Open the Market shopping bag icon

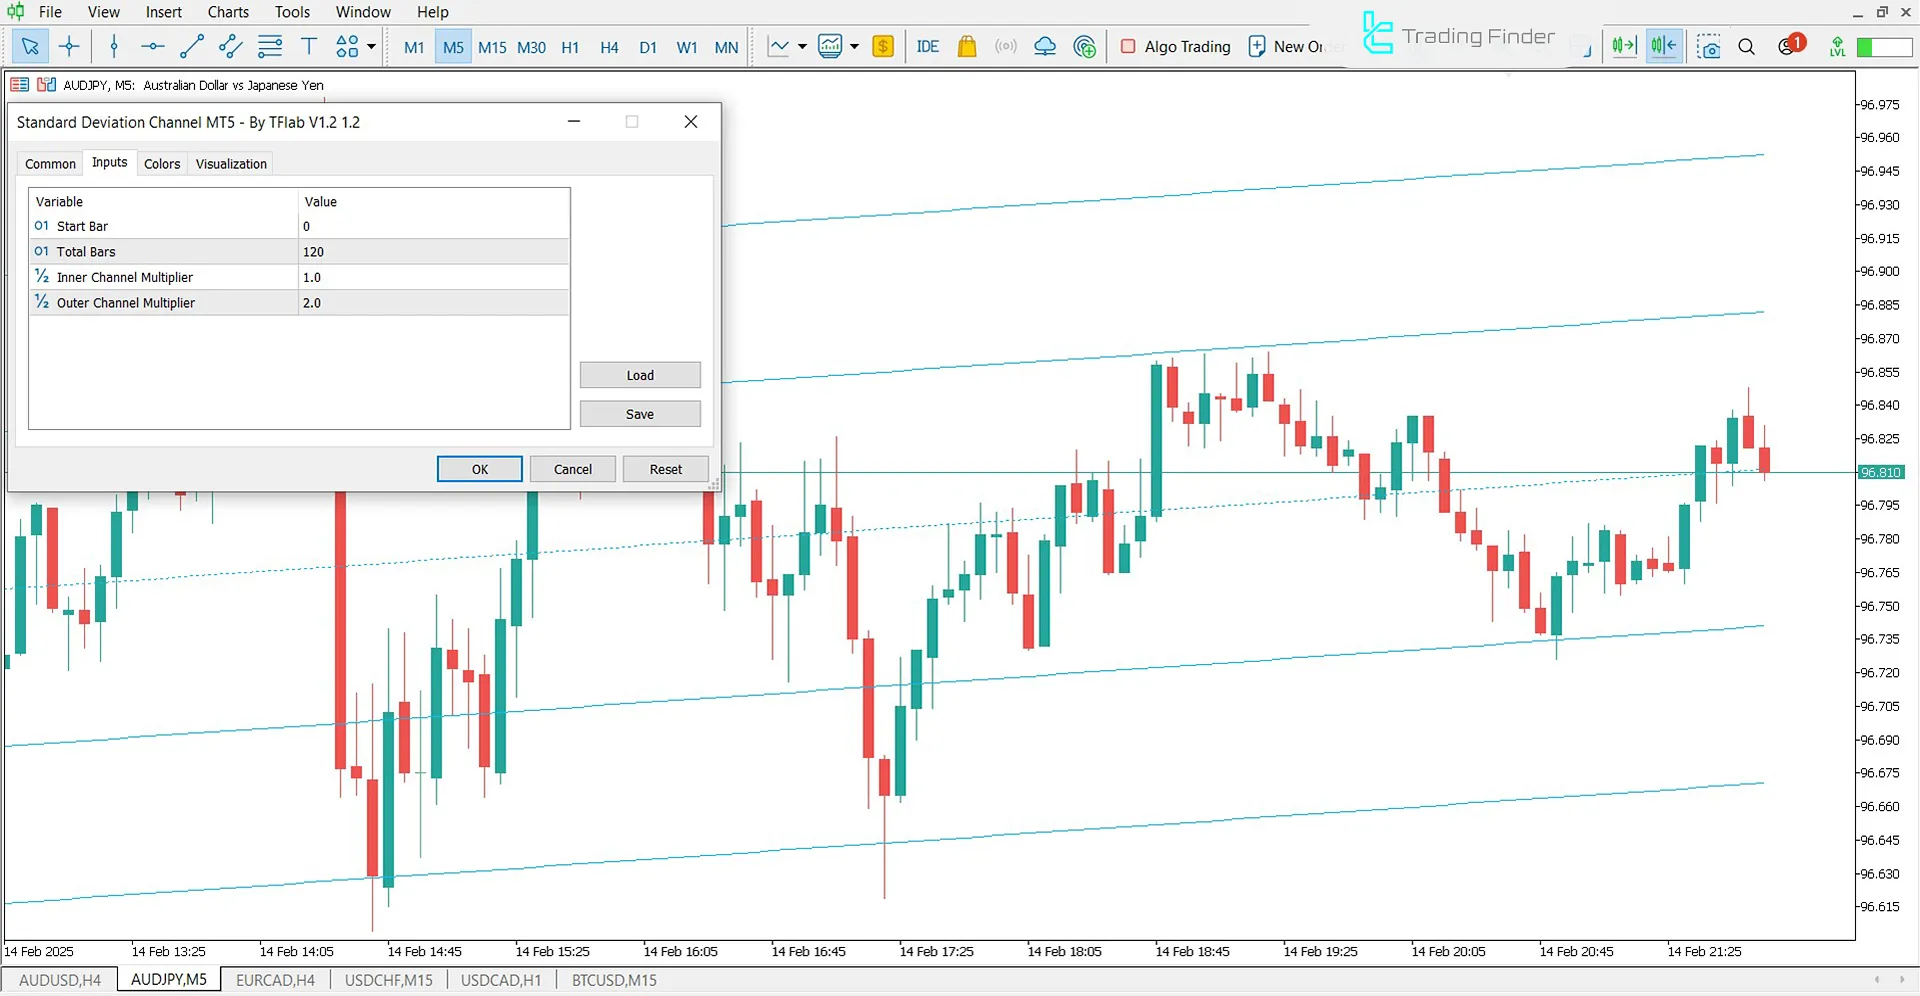tap(966, 46)
